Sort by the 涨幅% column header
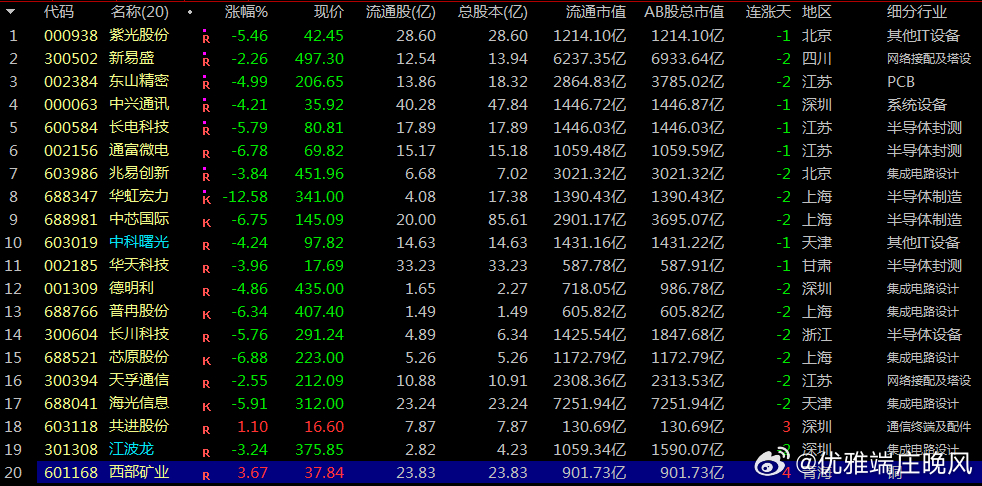The width and height of the screenshot is (982, 486). [246, 11]
